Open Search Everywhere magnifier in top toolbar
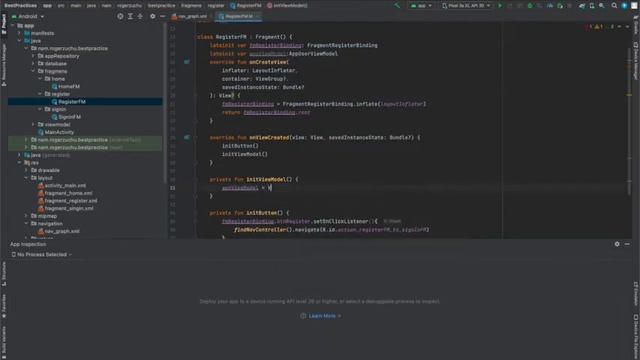Image resolution: width=640 pixels, height=360 pixels. [614, 6]
